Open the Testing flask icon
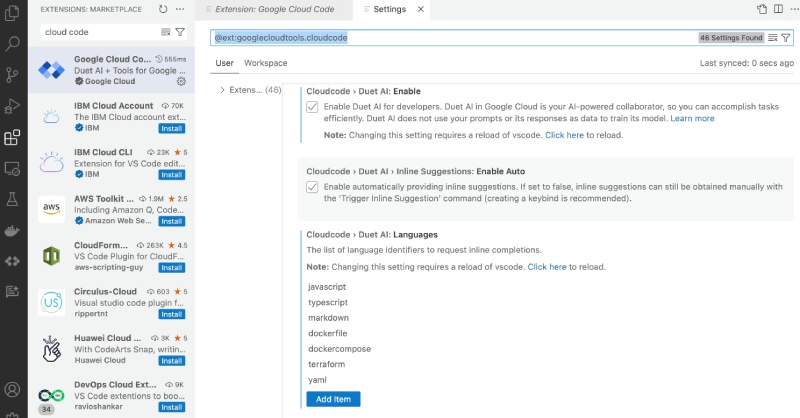The image size is (800, 418). [13, 199]
